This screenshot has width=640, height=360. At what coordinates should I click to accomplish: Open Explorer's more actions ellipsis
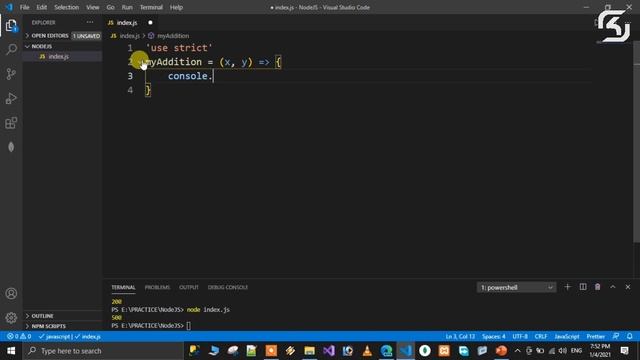pyautogui.click(x=90, y=22)
